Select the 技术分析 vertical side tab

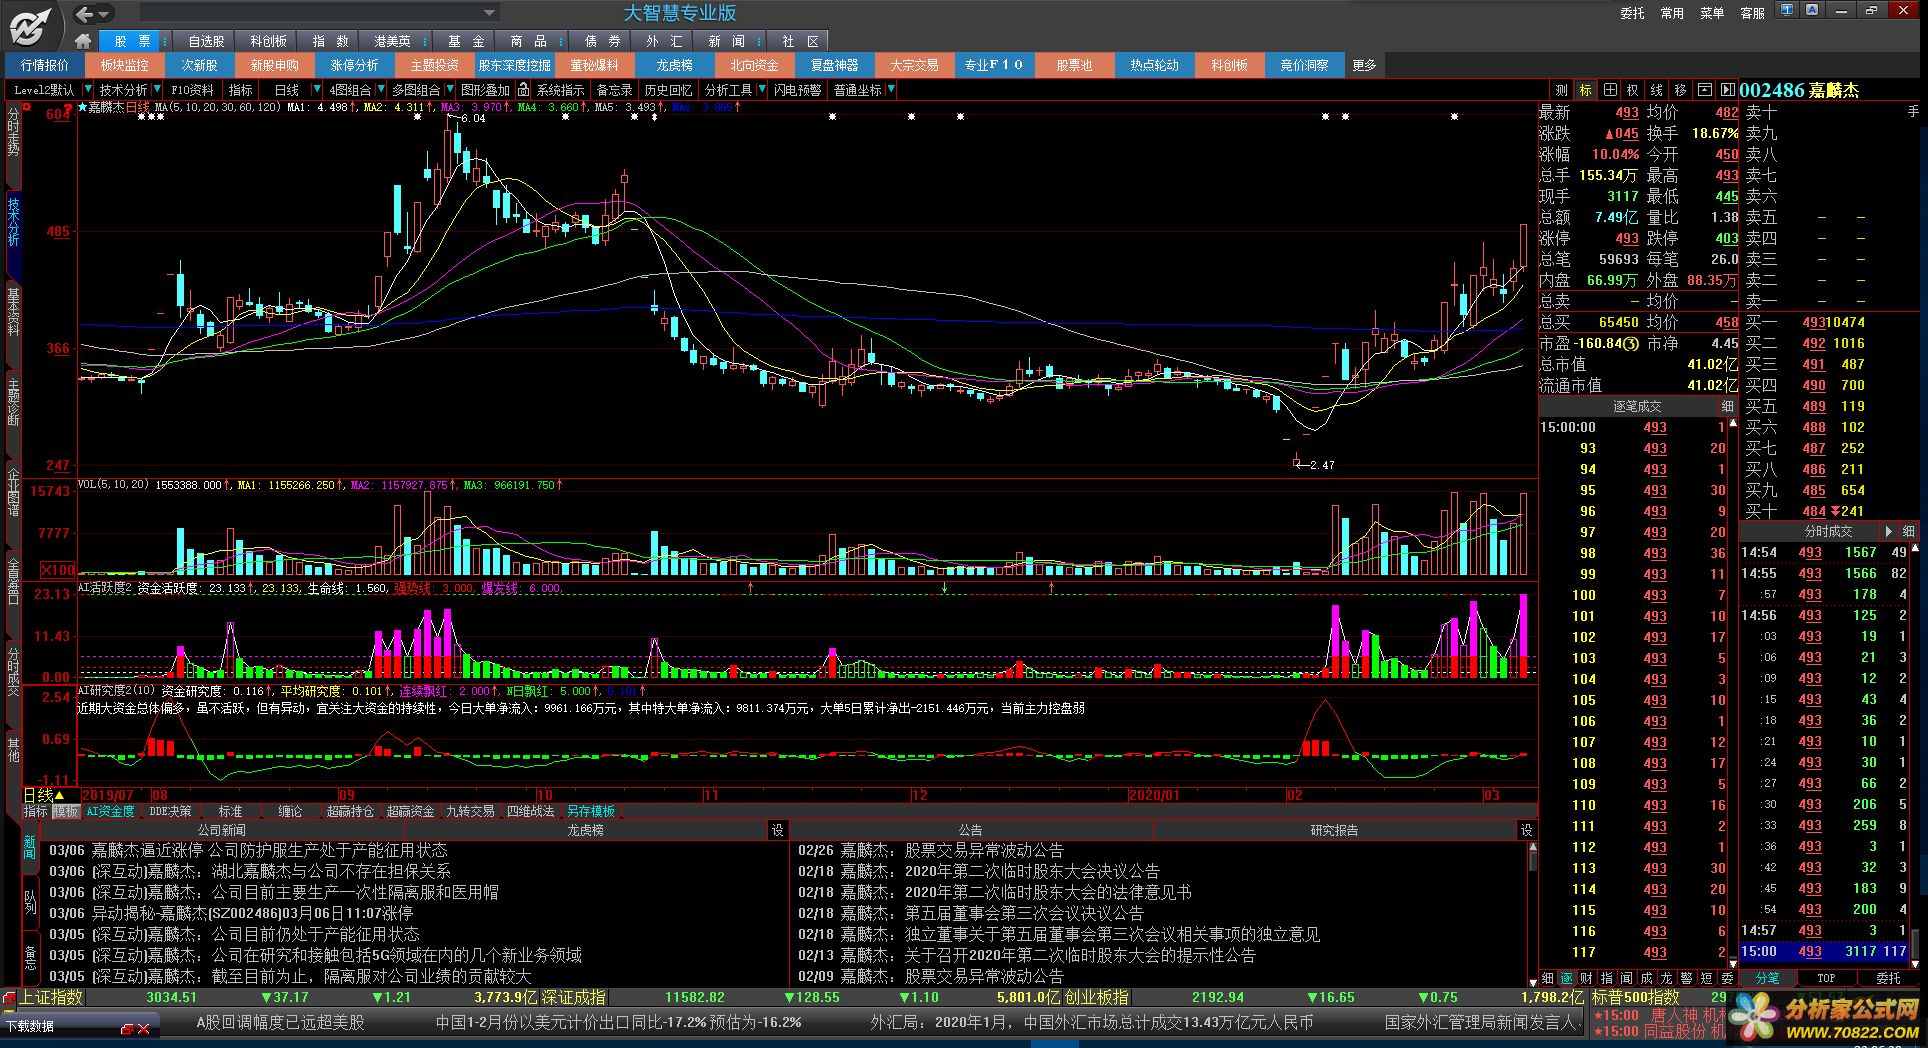13,222
